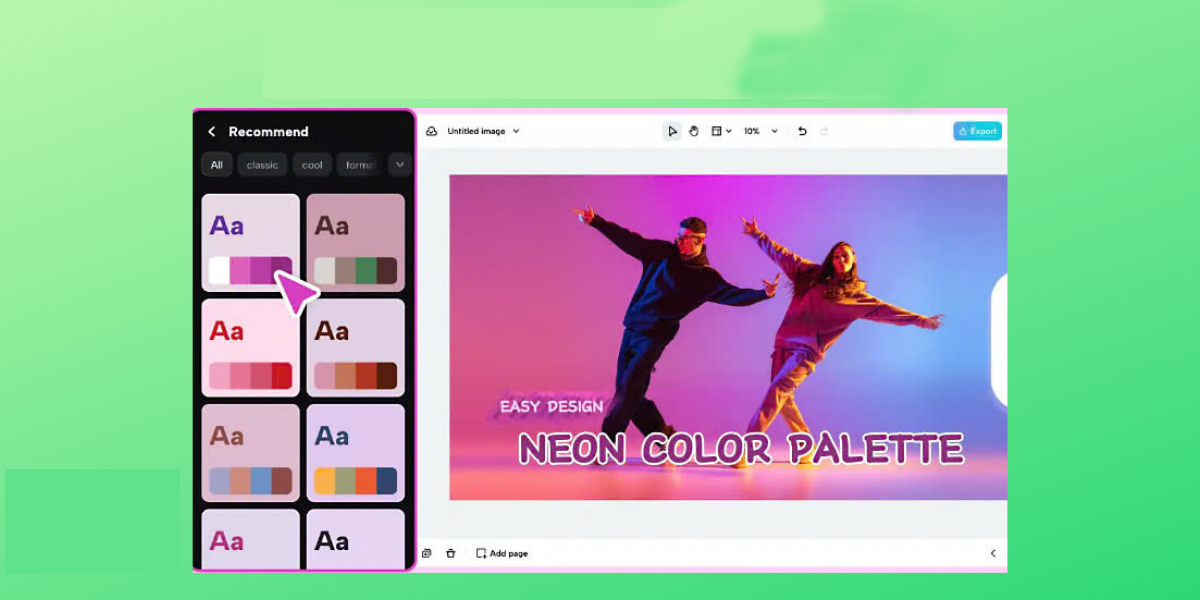Viewport: 1200px width, 600px height.
Task: Select the pointer tool in top toolbar
Action: tap(672, 131)
